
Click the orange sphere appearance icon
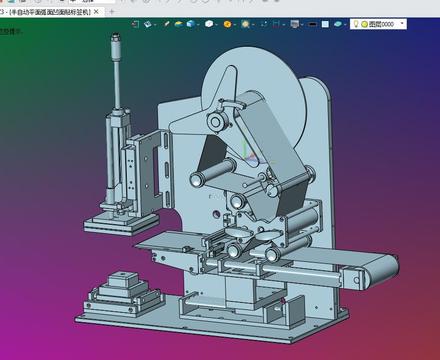click(x=227, y=24)
